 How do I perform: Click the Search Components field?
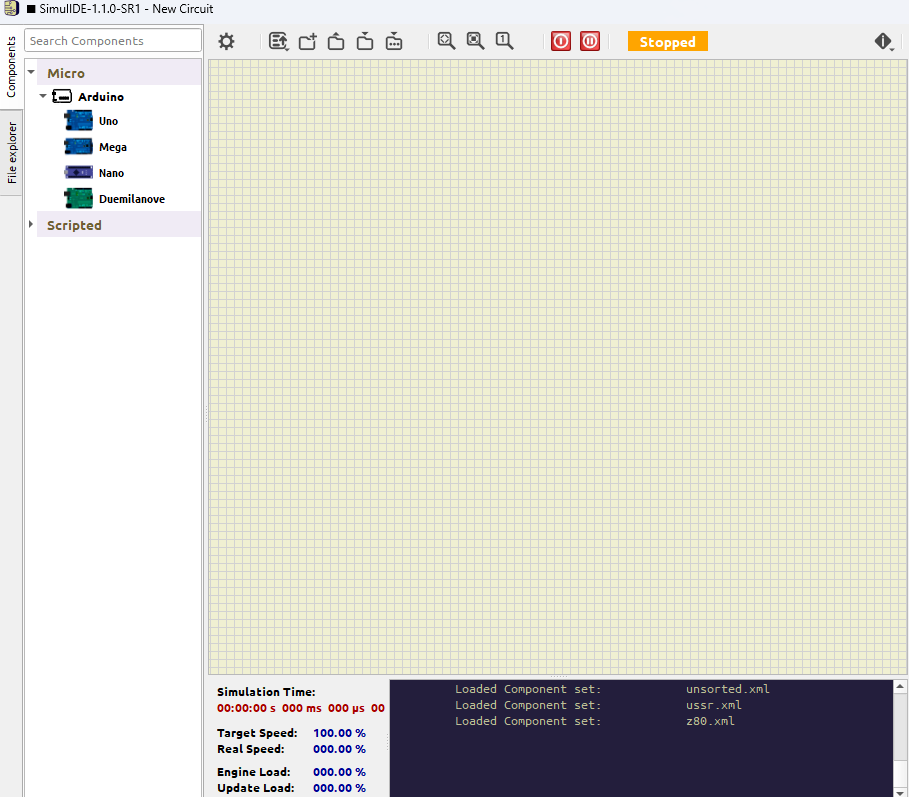(x=113, y=41)
